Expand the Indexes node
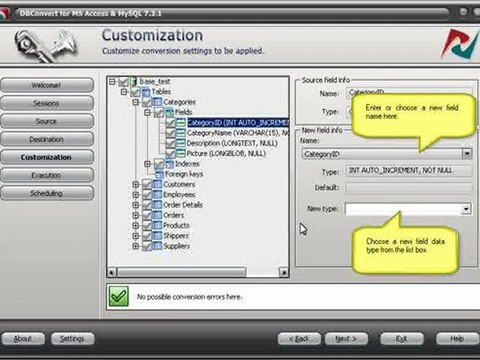Image resolution: width=480 pixels, height=360 pixels. [148, 164]
